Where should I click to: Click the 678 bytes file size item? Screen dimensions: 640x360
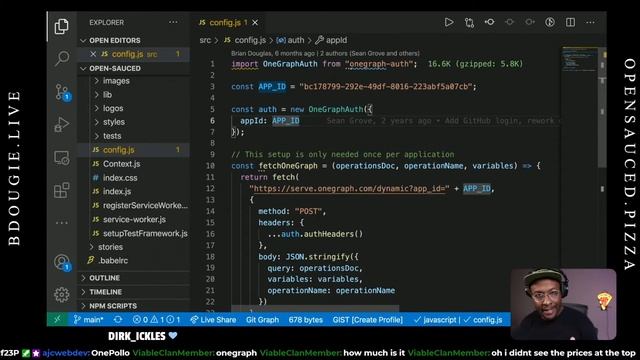306,320
